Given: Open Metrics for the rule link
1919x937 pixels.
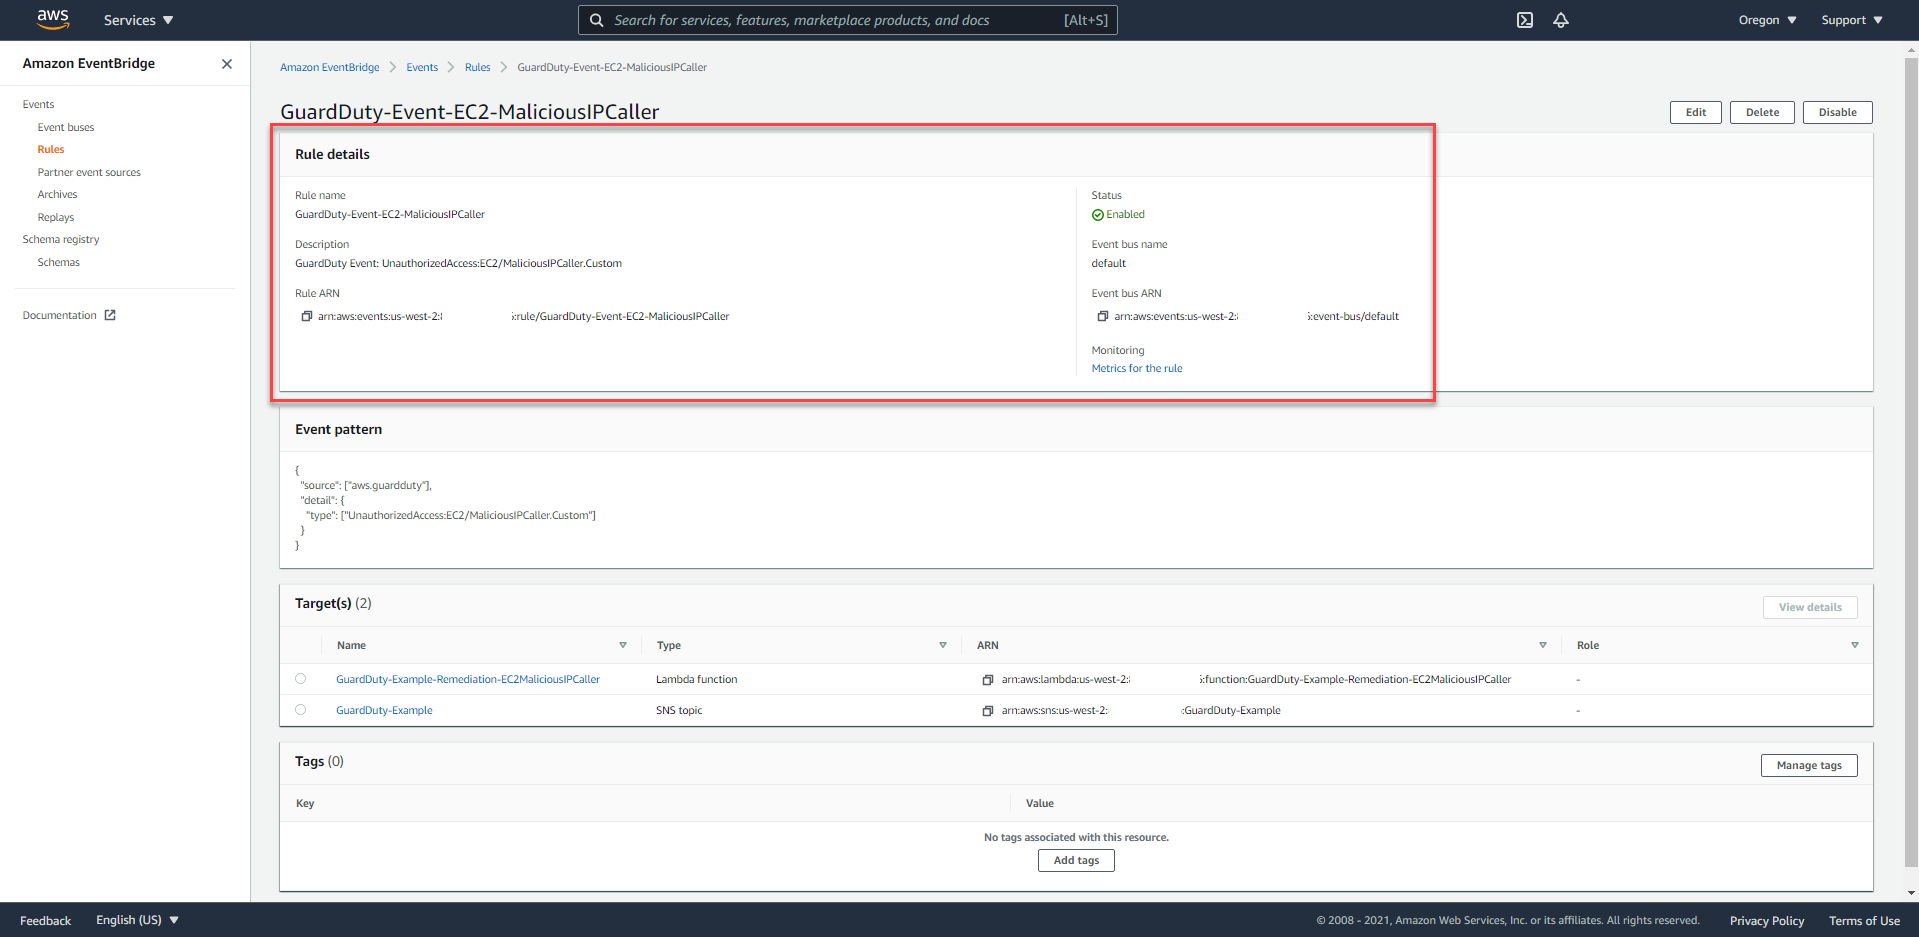Looking at the screenshot, I should click(1137, 369).
